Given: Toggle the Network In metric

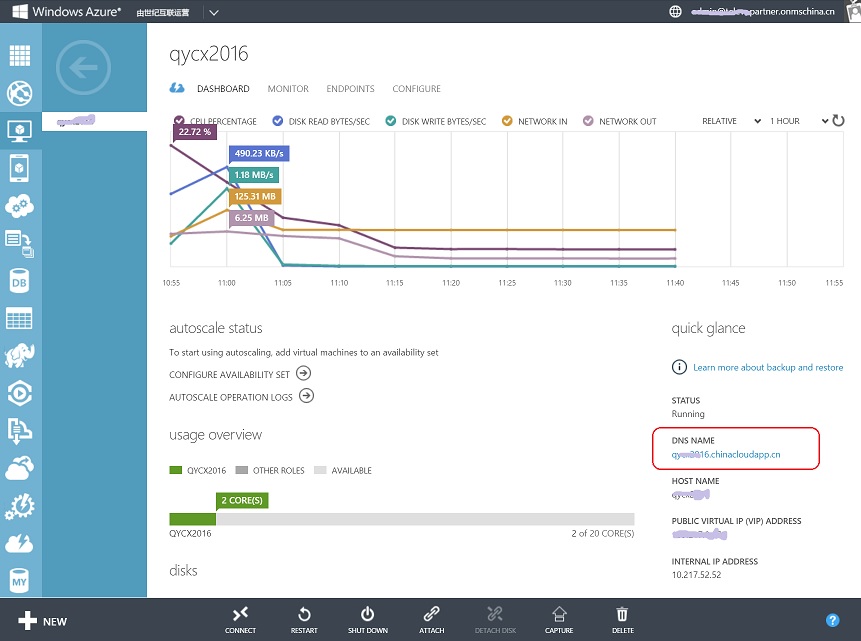Looking at the screenshot, I should (507, 121).
